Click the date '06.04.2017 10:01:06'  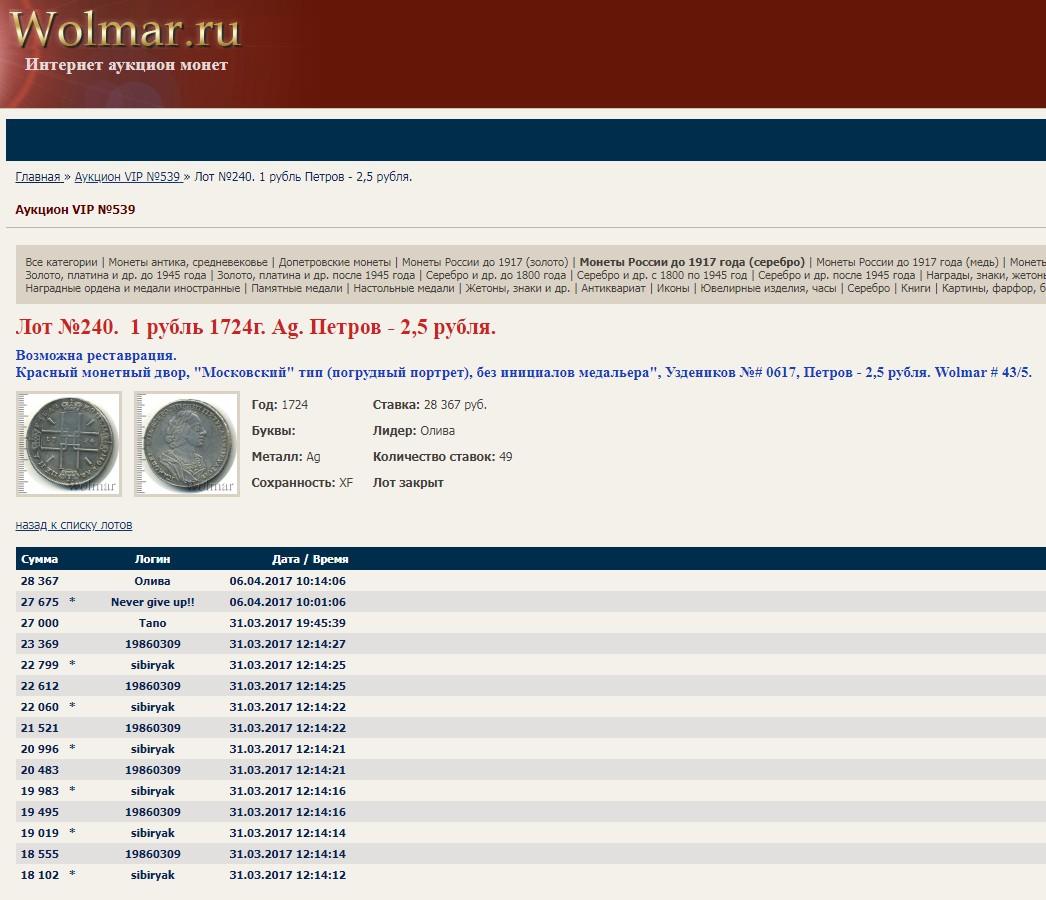288,602
